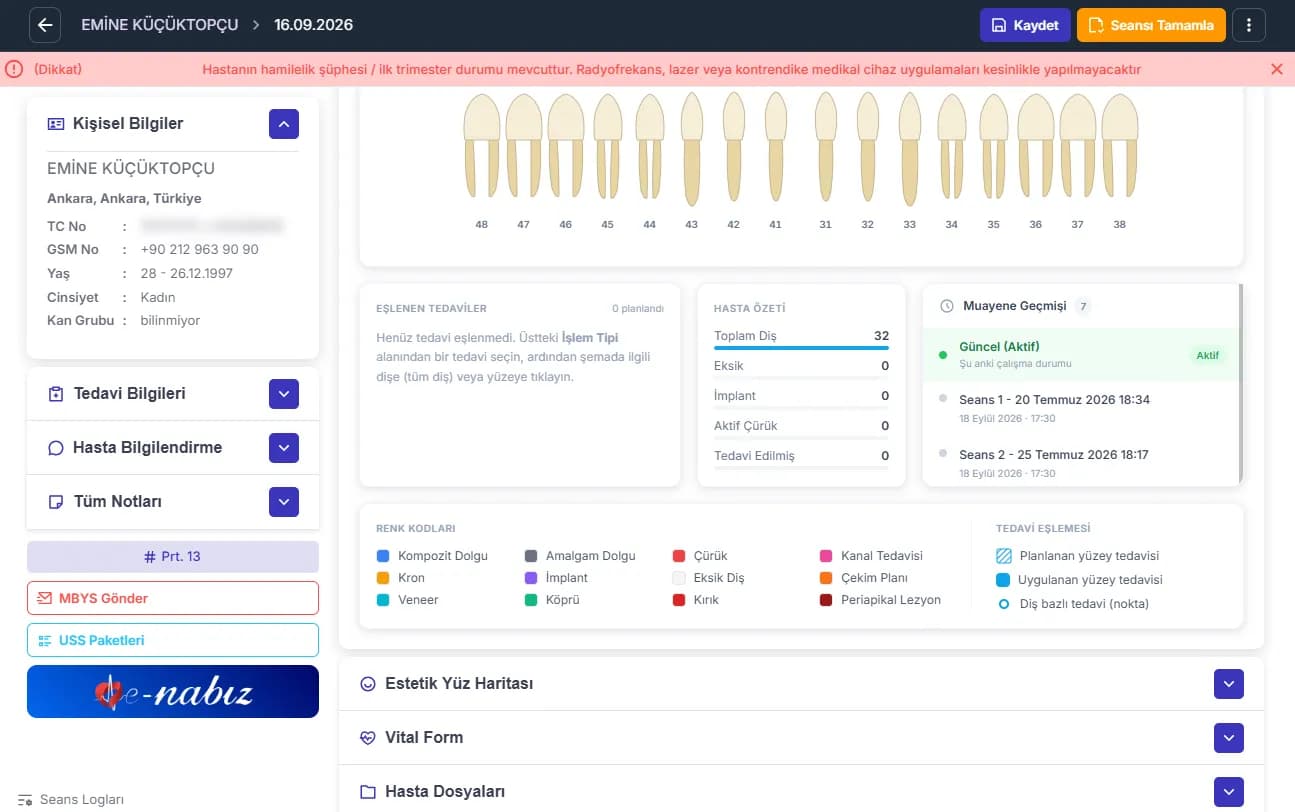This screenshot has width=1295, height=812.
Task: Collapse the Kişisel Bilgiler panel
Action: point(284,124)
